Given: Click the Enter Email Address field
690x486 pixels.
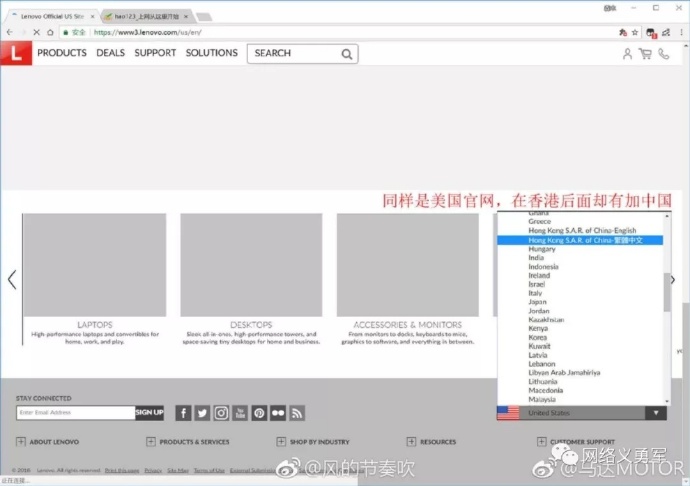Looking at the screenshot, I should (76, 412).
